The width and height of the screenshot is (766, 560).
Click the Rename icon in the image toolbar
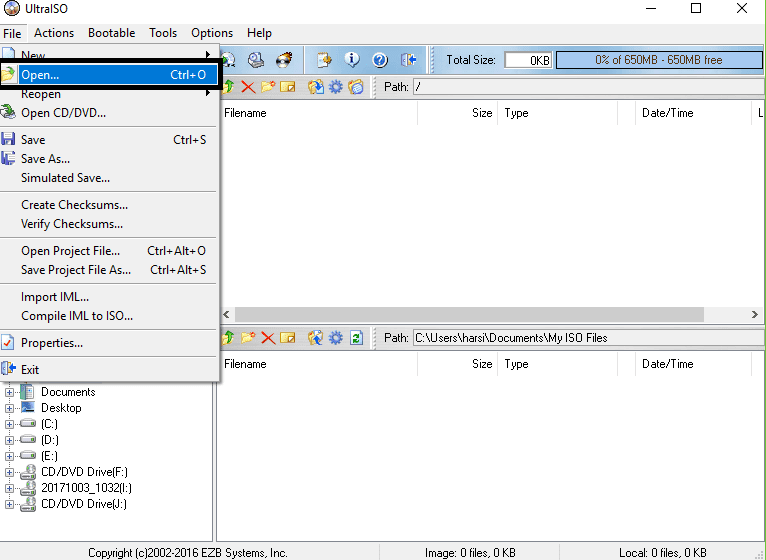tap(288, 87)
